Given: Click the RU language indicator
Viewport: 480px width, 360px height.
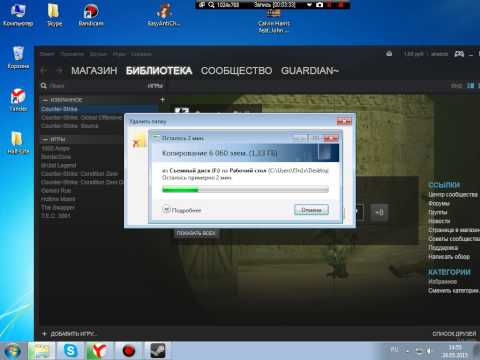Looking at the screenshot, I should point(394,350).
